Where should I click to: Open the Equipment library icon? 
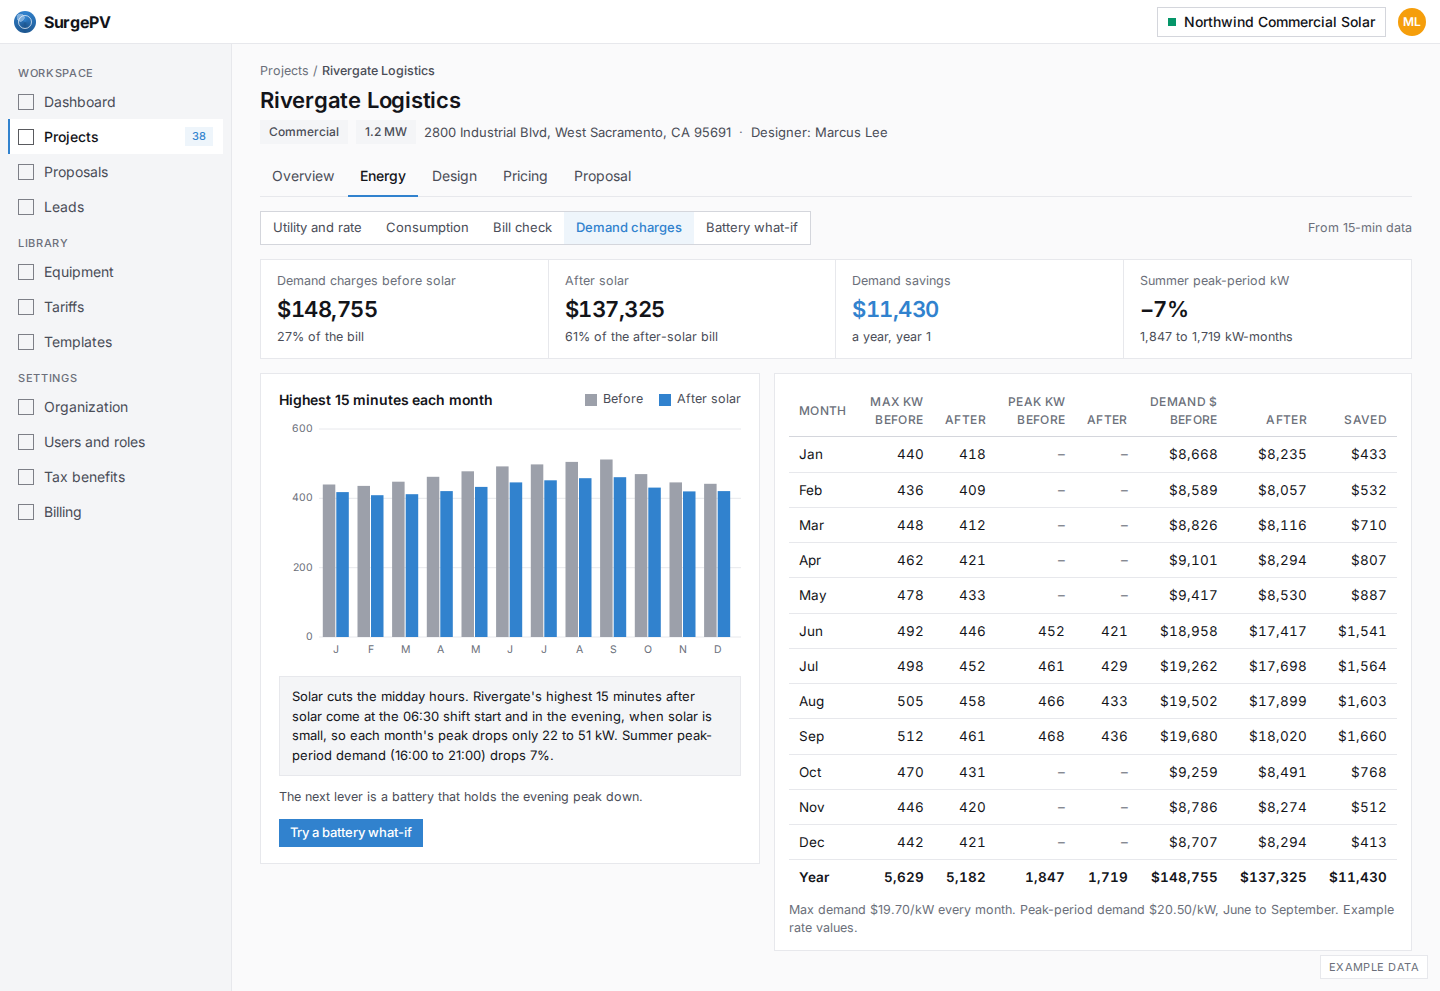click(x=26, y=272)
